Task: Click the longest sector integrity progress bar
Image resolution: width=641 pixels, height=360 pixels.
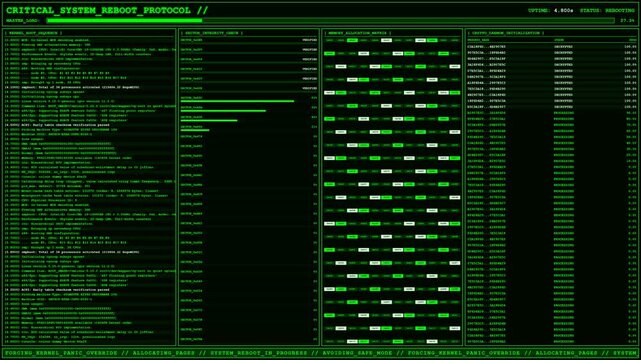Action: click(x=238, y=101)
